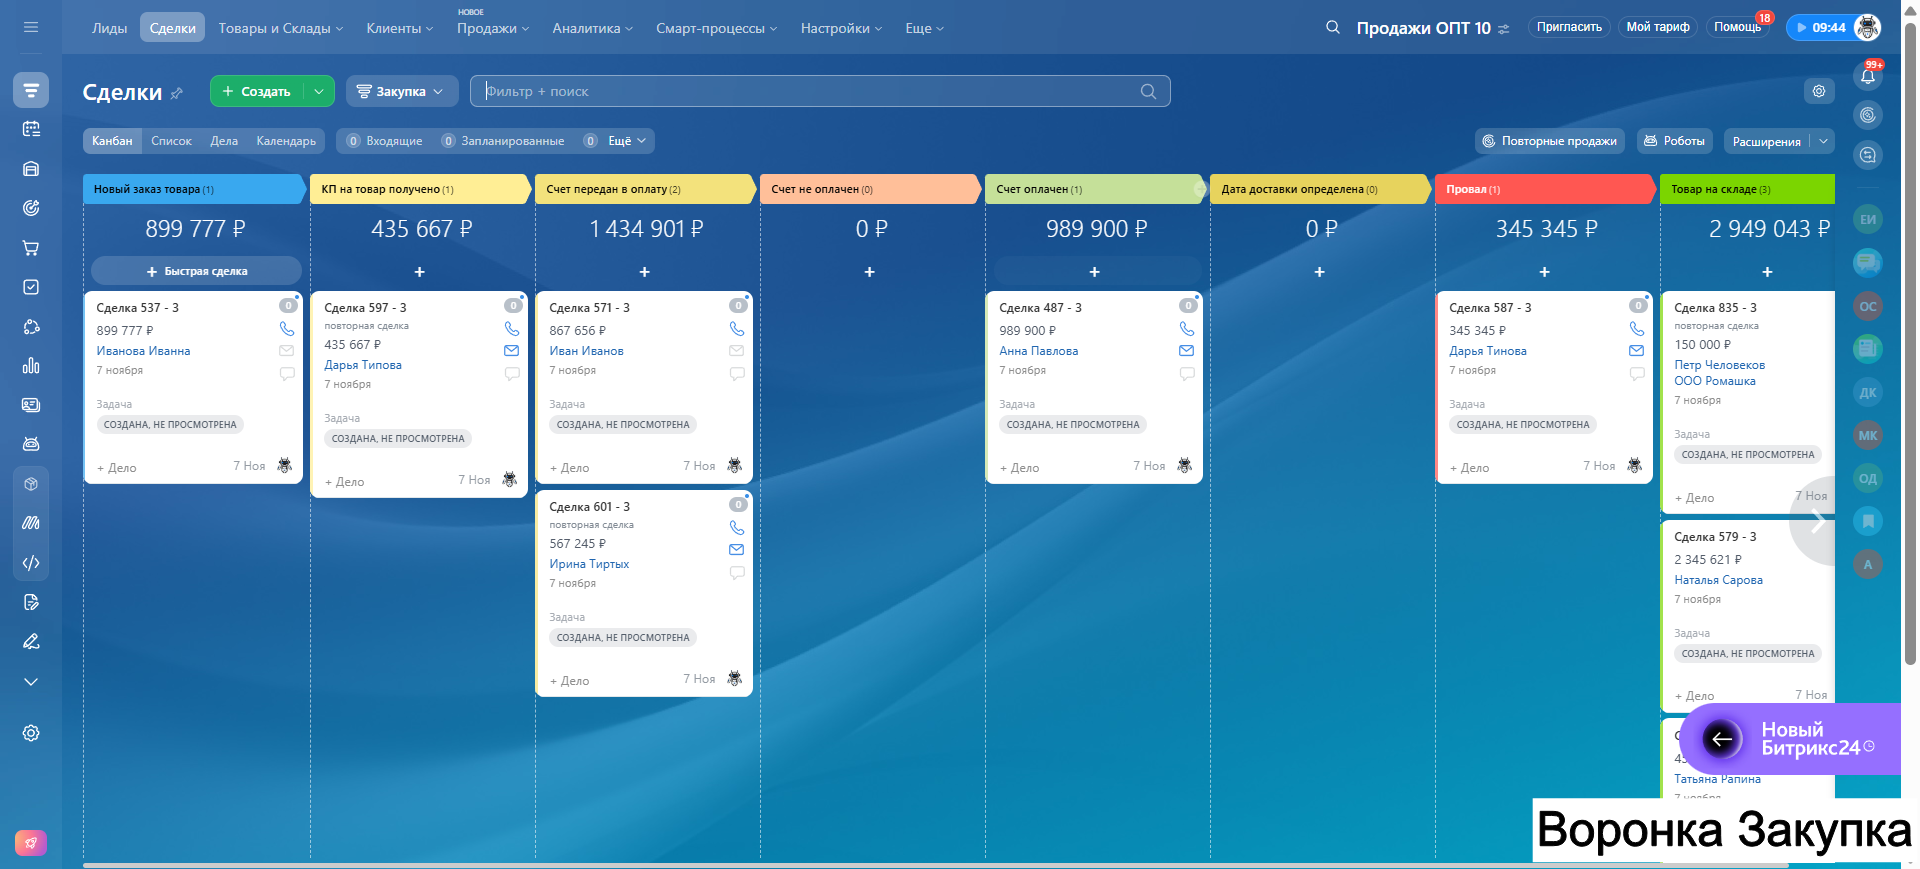Expand the Товары и Склады menu
Image resolution: width=1920 pixels, height=869 pixels.
[x=281, y=28]
